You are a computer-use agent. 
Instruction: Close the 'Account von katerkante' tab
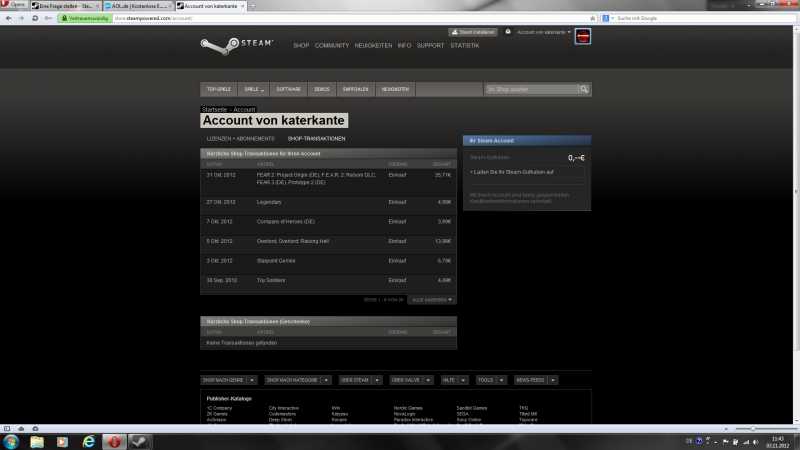[242, 6]
